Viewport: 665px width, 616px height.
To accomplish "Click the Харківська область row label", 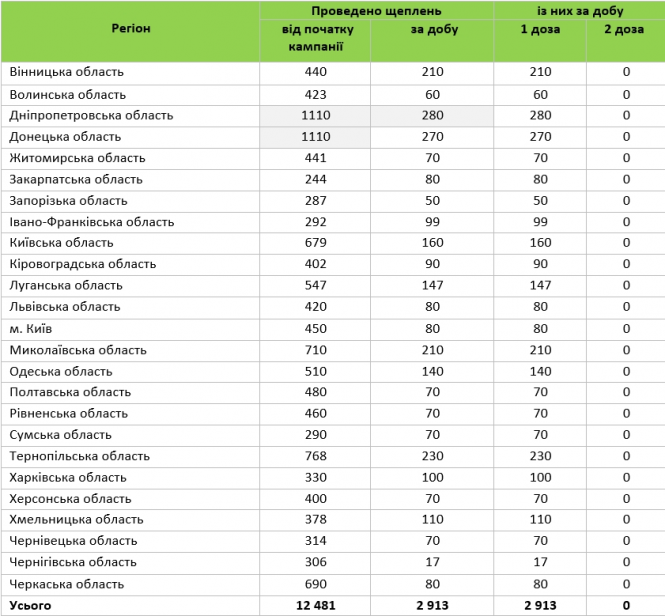I will pos(68,478).
